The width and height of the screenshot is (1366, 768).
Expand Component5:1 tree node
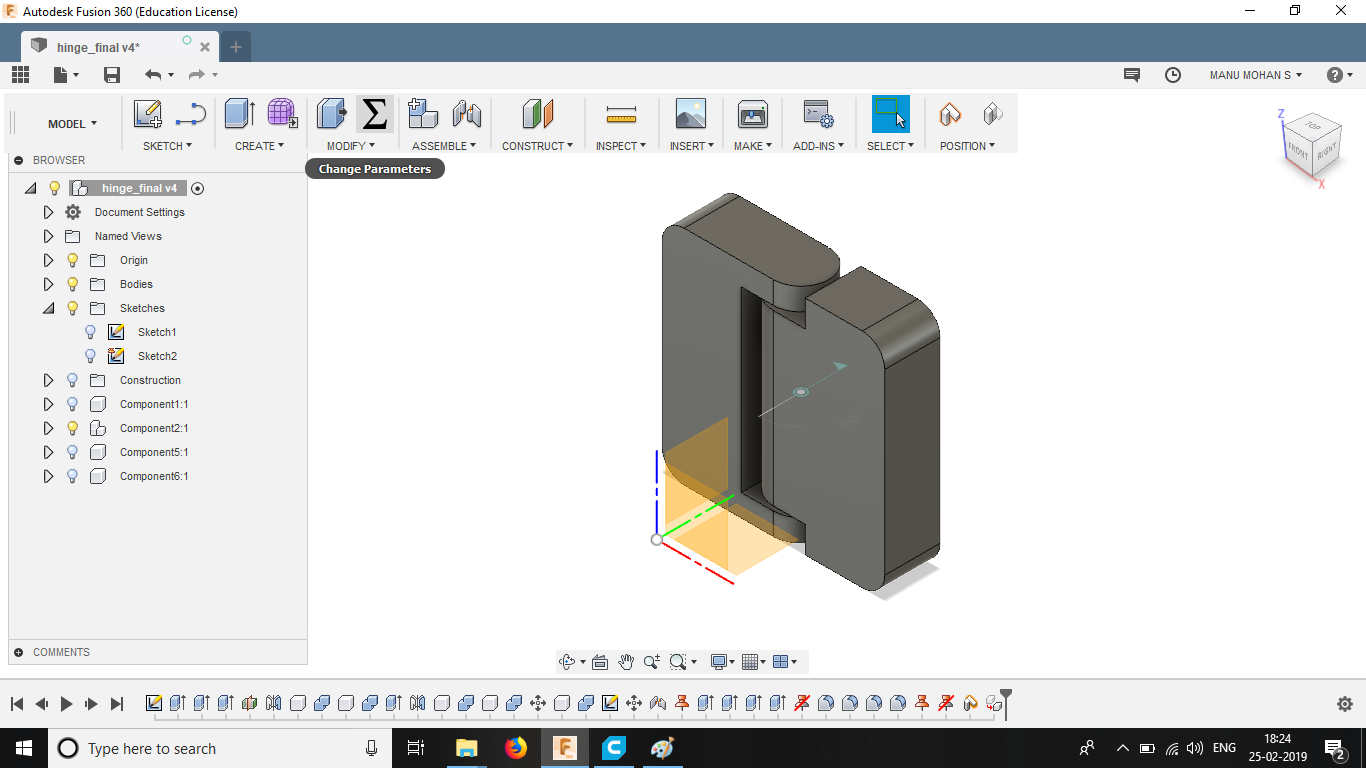point(48,452)
